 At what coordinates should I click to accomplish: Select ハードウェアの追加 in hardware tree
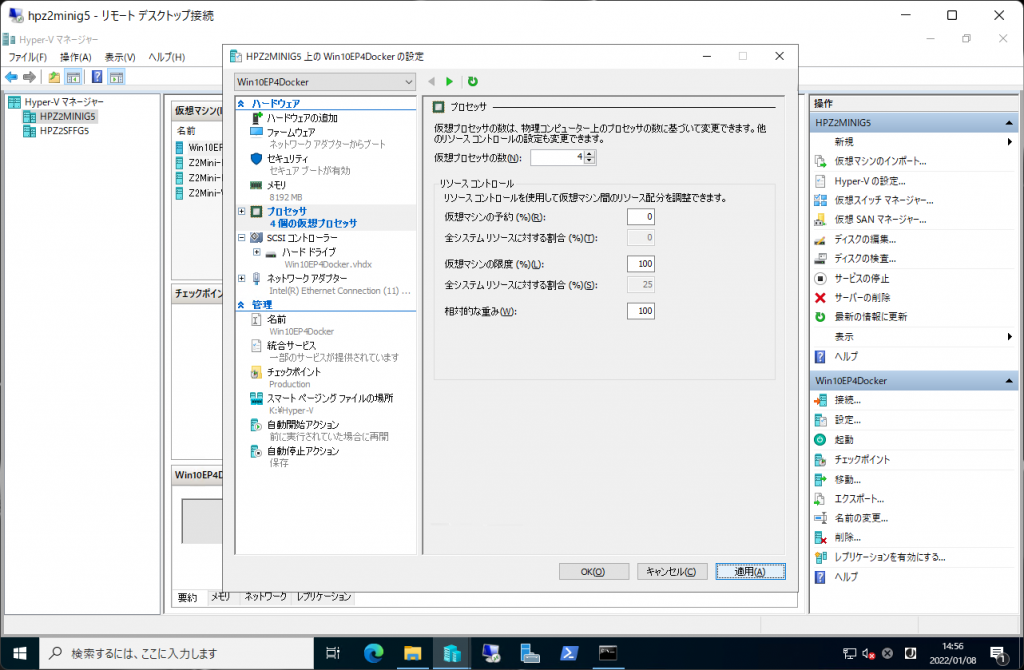[x=302, y=118]
